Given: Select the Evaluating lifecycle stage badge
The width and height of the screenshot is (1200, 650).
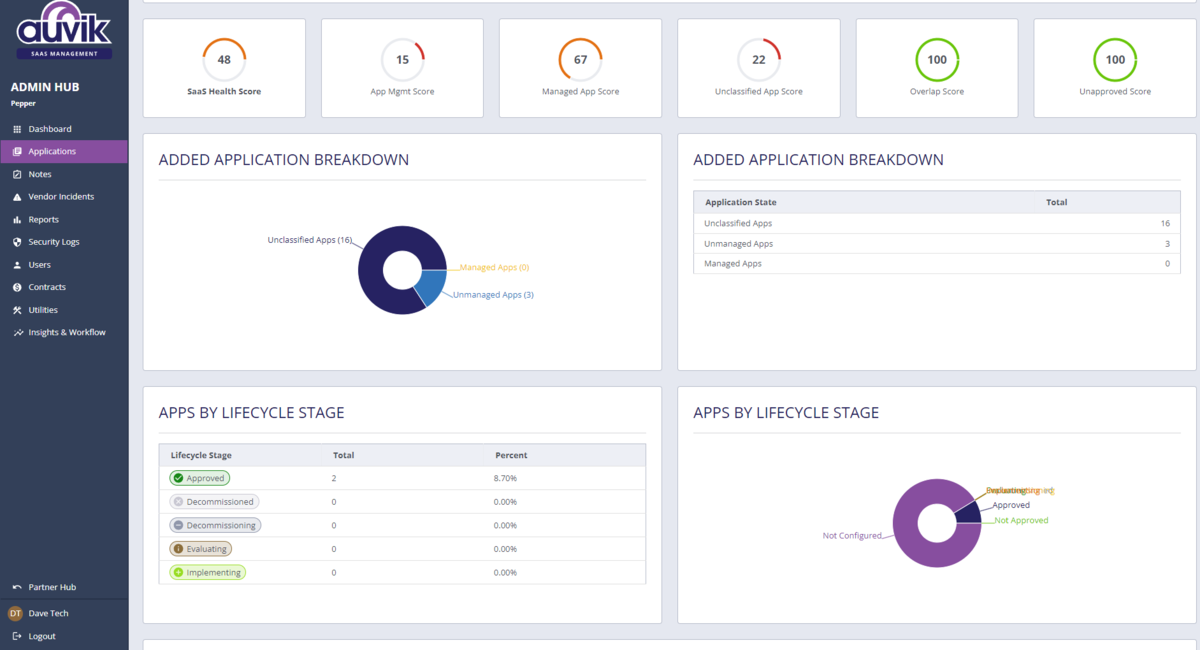Looking at the screenshot, I should coord(201,548).
